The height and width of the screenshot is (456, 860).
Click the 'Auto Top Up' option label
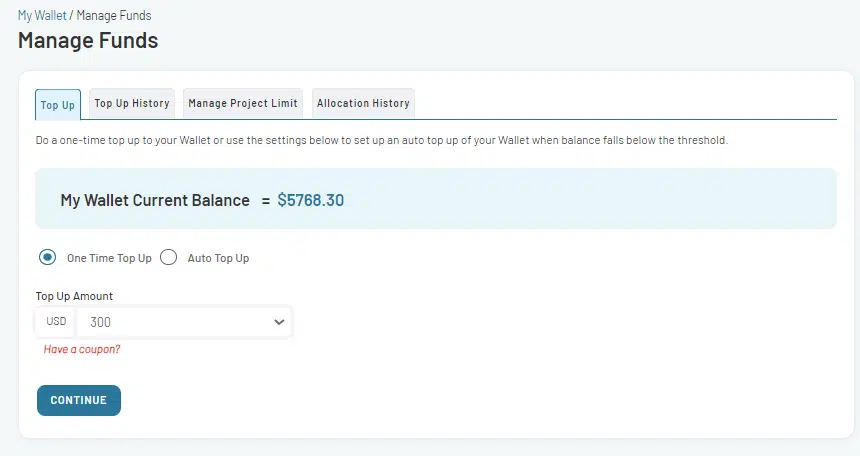[x=218, y=258]
